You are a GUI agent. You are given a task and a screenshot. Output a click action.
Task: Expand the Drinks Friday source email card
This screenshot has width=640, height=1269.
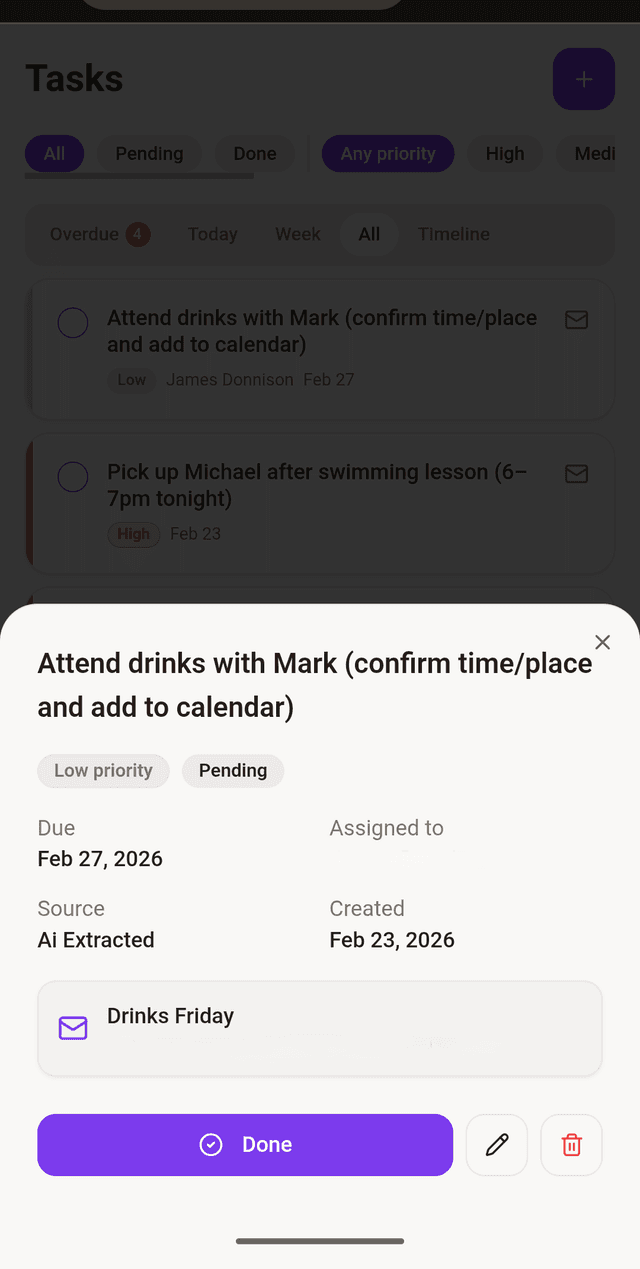320,1027
